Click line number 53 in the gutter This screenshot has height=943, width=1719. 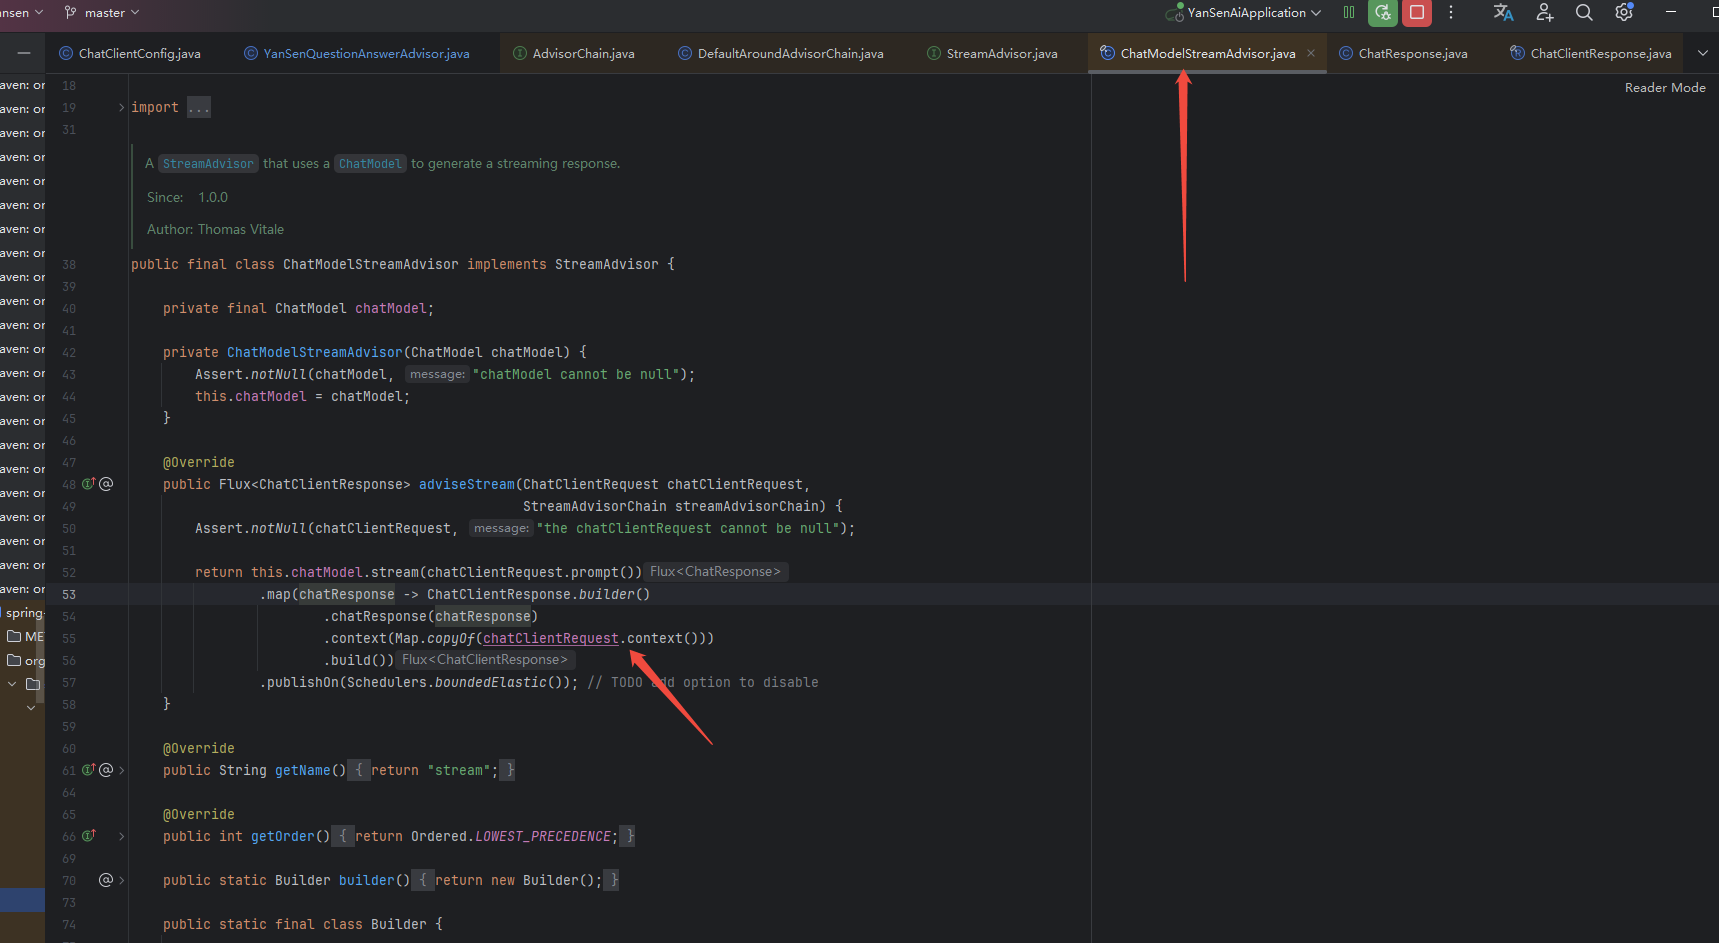(x=69, y=595)
